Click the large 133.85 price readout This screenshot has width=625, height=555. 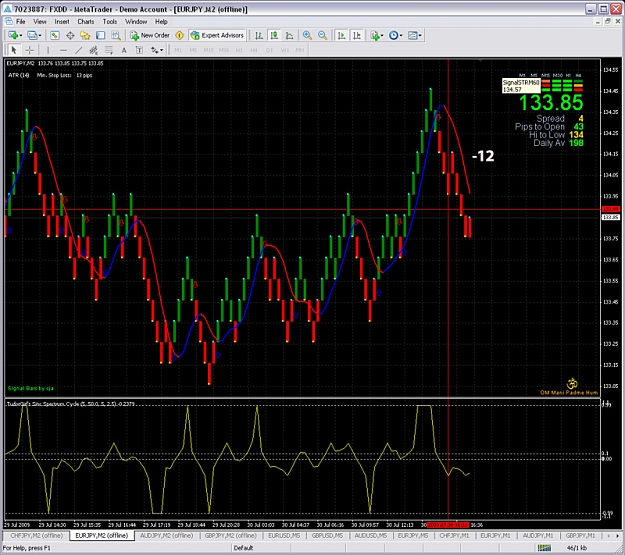point(551,102)
